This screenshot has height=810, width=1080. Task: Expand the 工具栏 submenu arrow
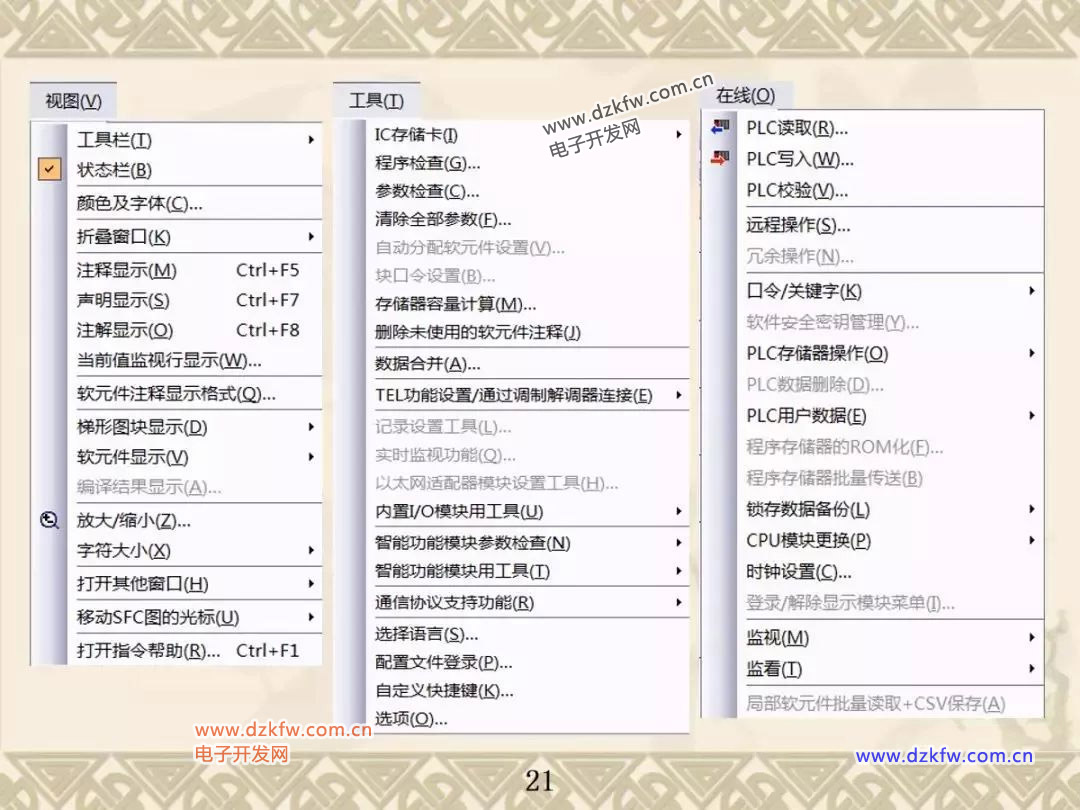311,140
